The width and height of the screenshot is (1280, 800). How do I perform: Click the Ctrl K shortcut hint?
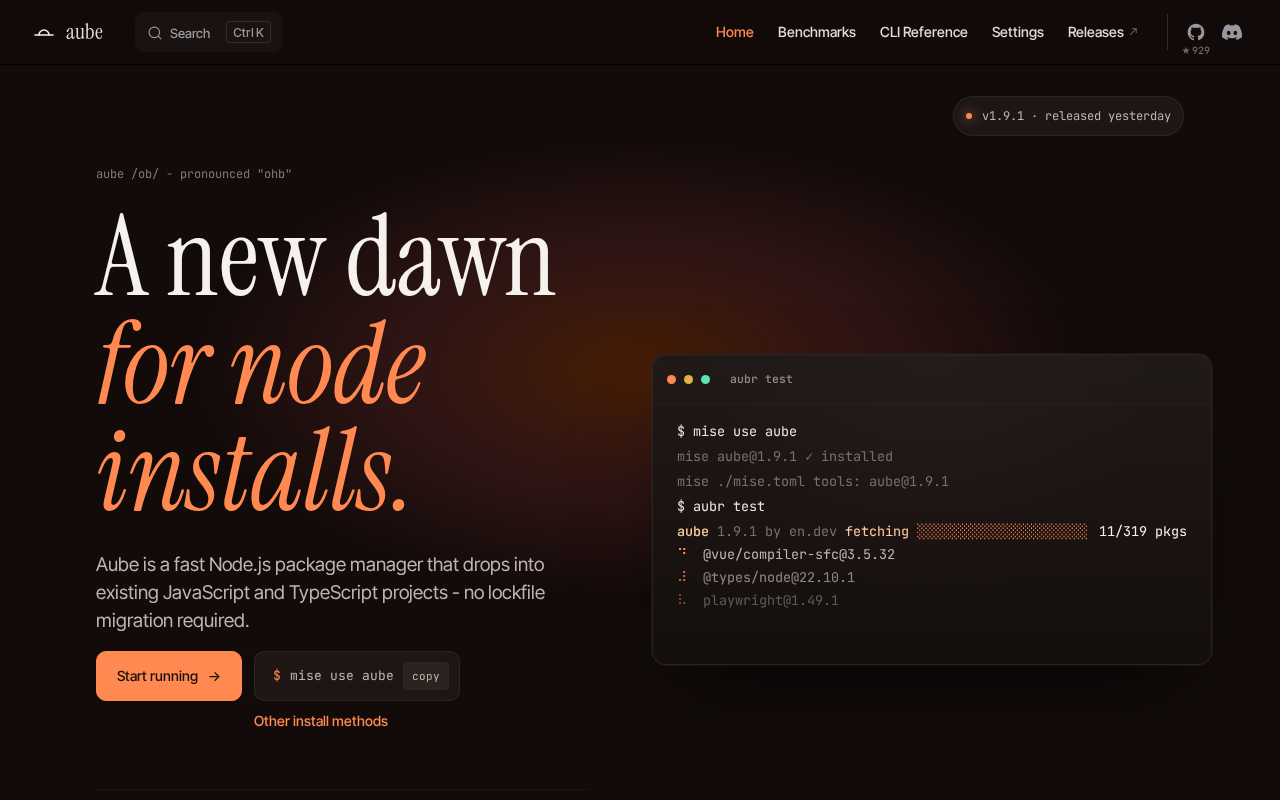click(248, 33)
